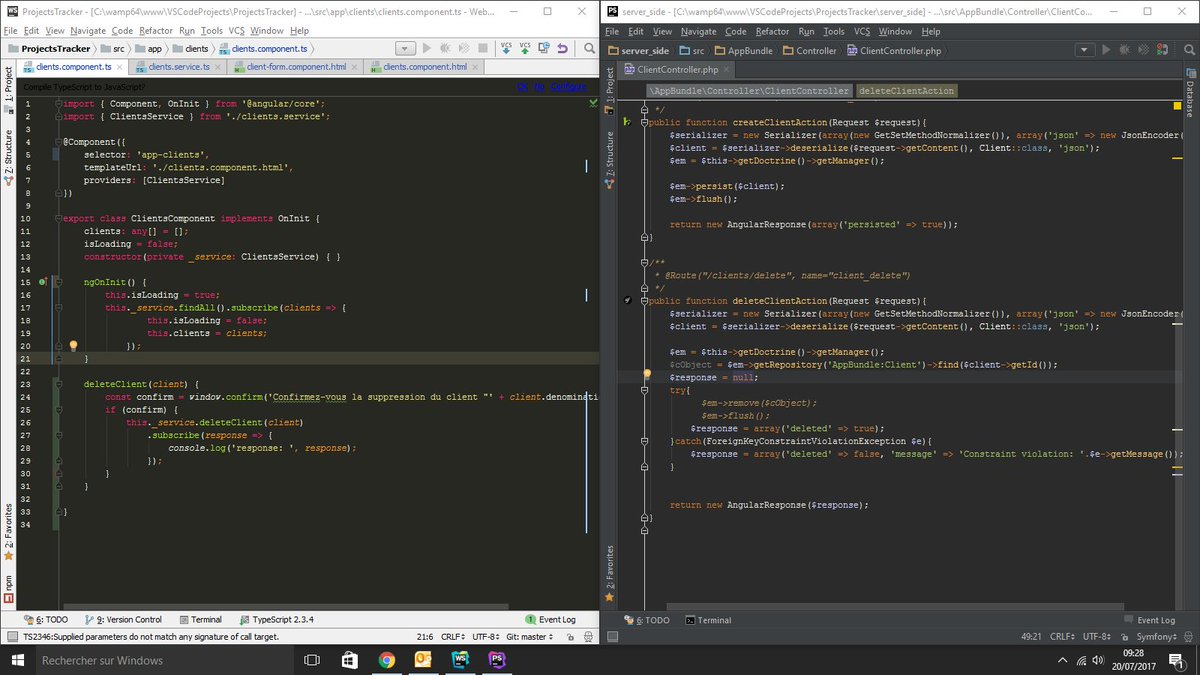Toggle the Z: Structure tool window in PhpStorm
1200x675 pixels.
click(610, 161)
